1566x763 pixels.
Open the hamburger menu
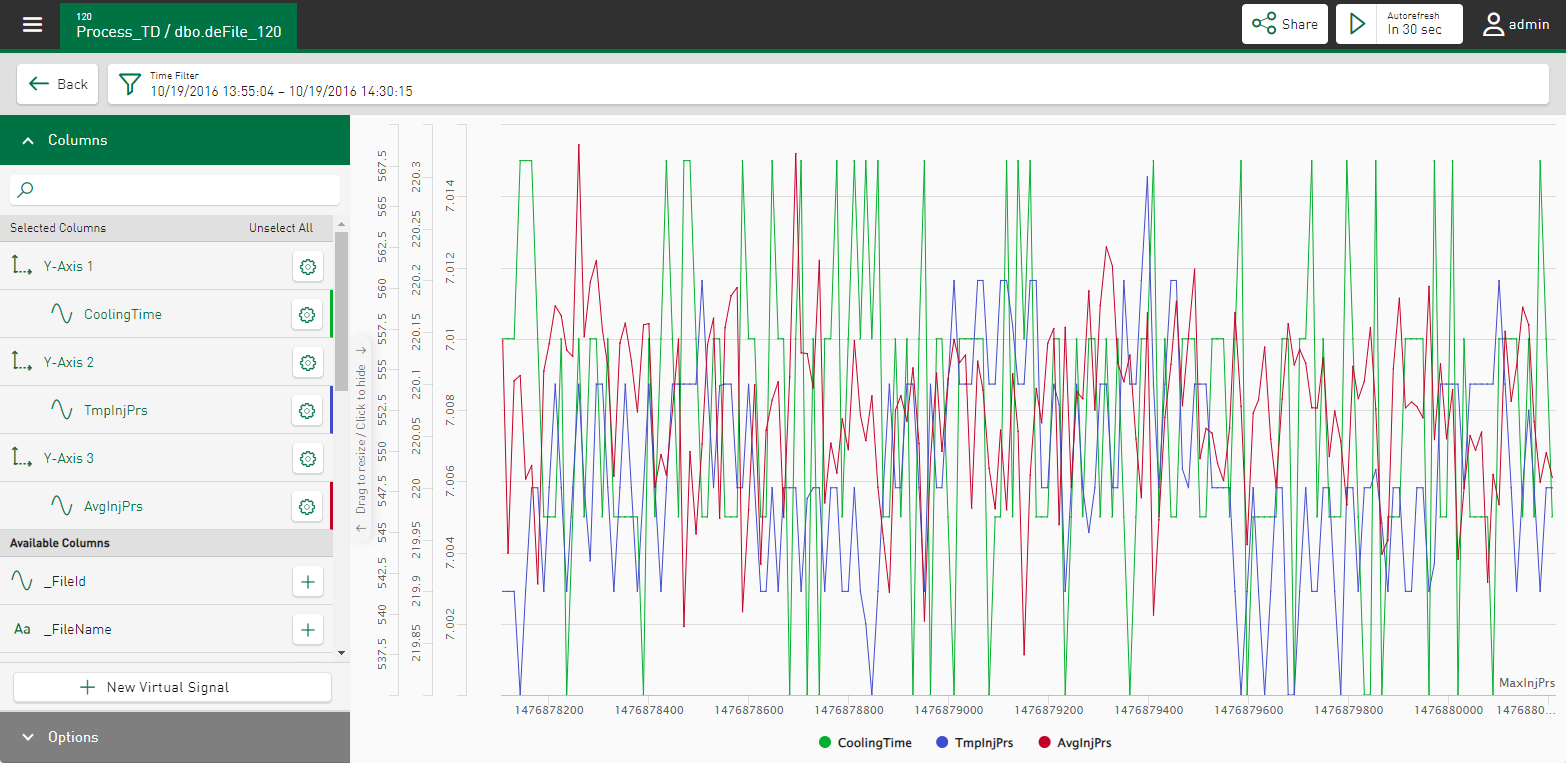(33, 25)
